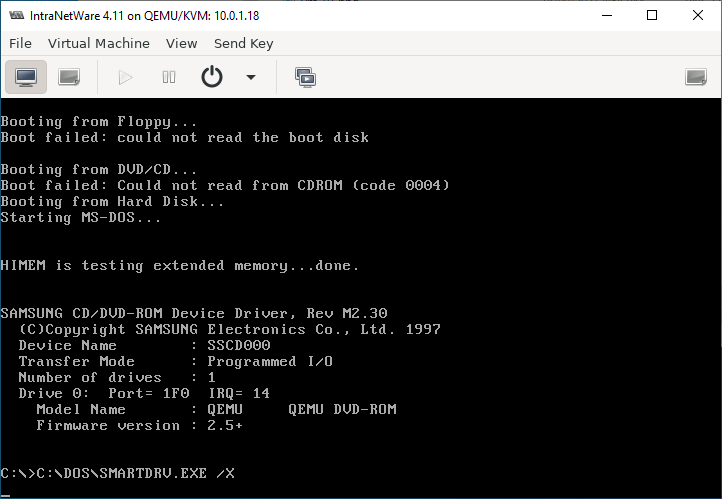This screenshot has width=722, height=499.
Task: Click 'Programmed I/O' transfer mode value
Action: pyautogui.click(x=270, y=361)
